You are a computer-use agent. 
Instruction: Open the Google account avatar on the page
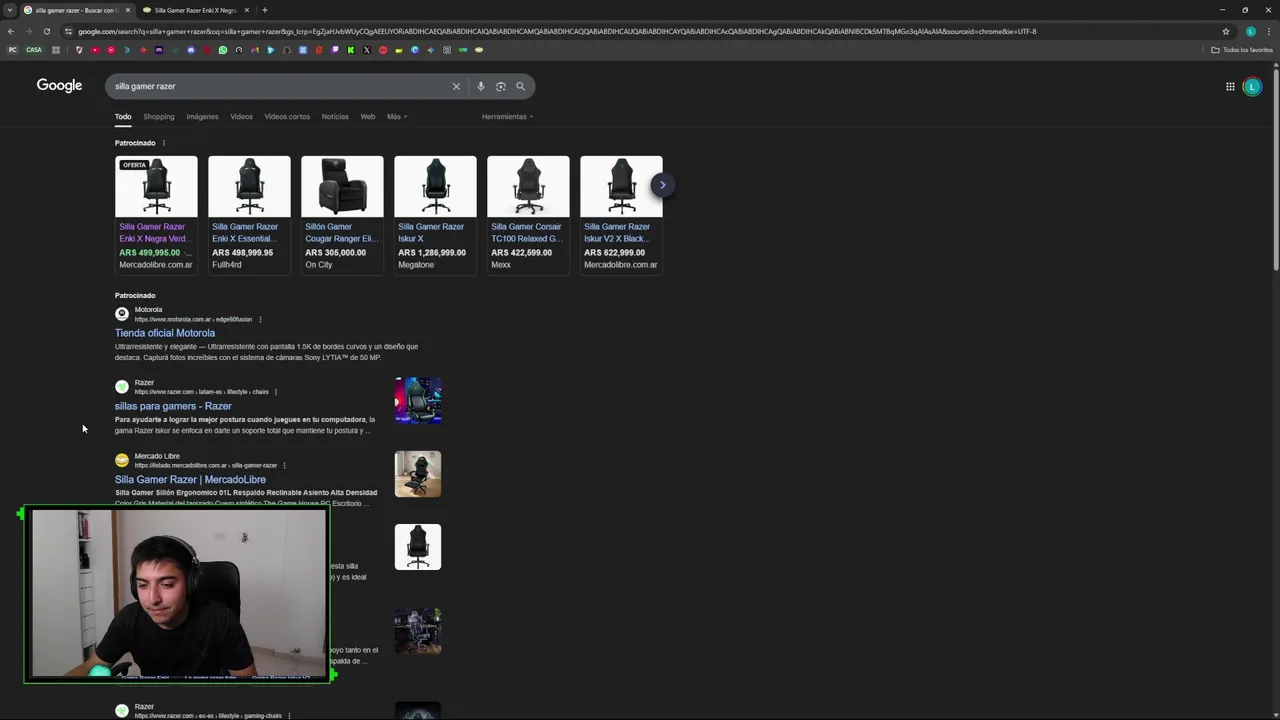coord(1252,86)
